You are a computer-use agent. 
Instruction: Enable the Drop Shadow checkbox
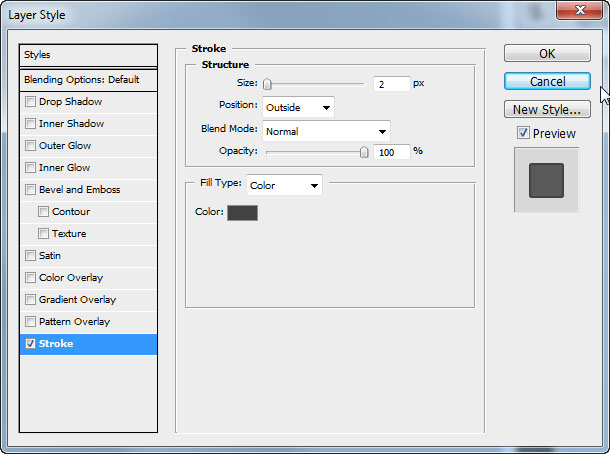[31, 102]
